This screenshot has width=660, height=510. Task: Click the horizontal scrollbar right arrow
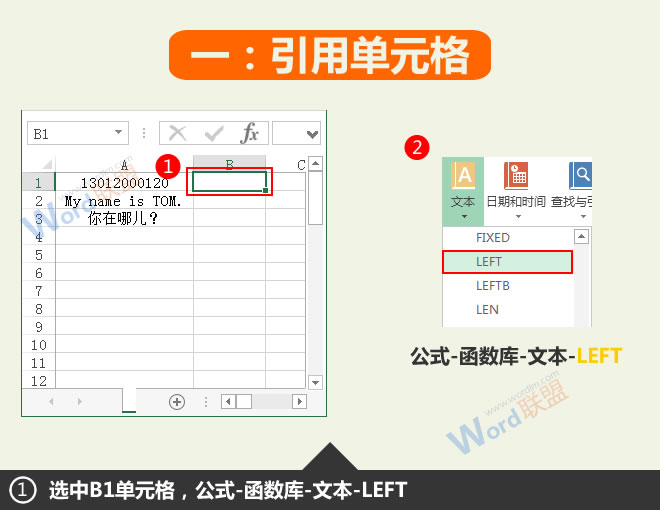coord(299,401)
